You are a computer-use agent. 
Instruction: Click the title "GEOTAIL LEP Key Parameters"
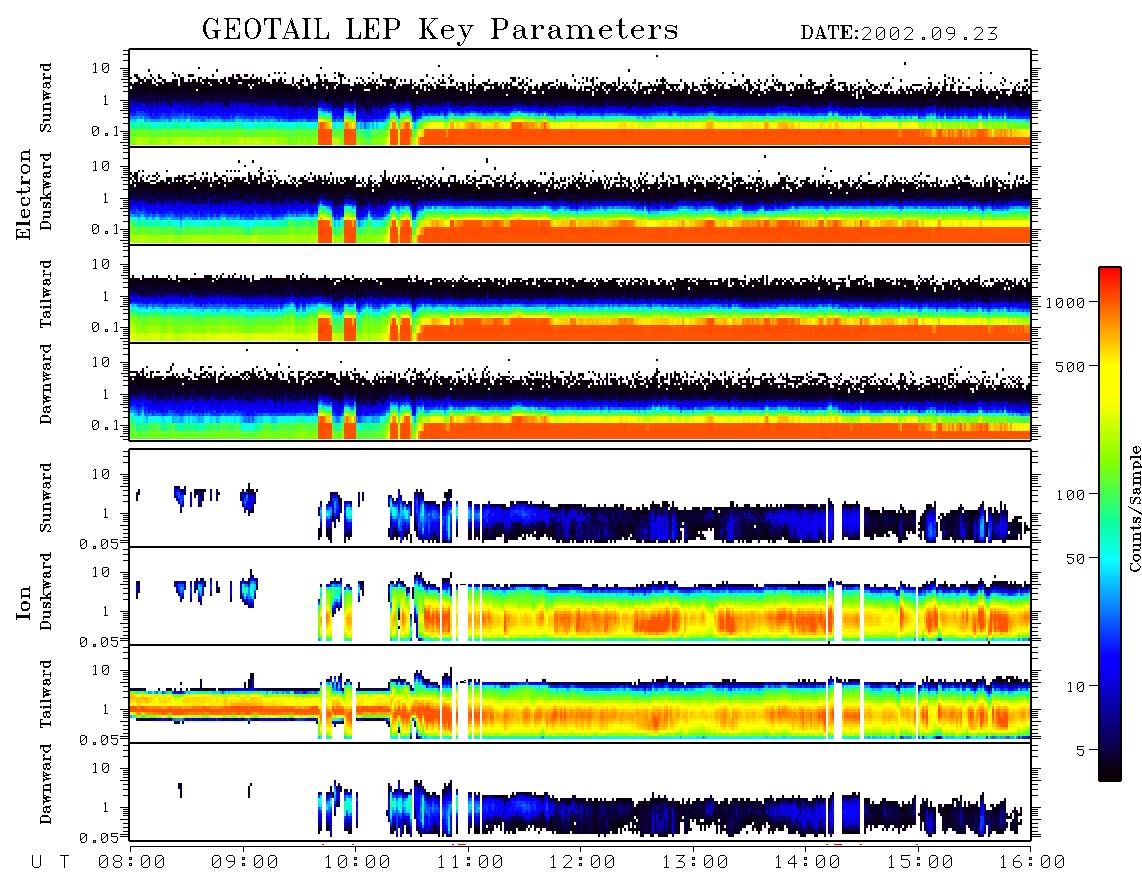[x=440, y=30]
